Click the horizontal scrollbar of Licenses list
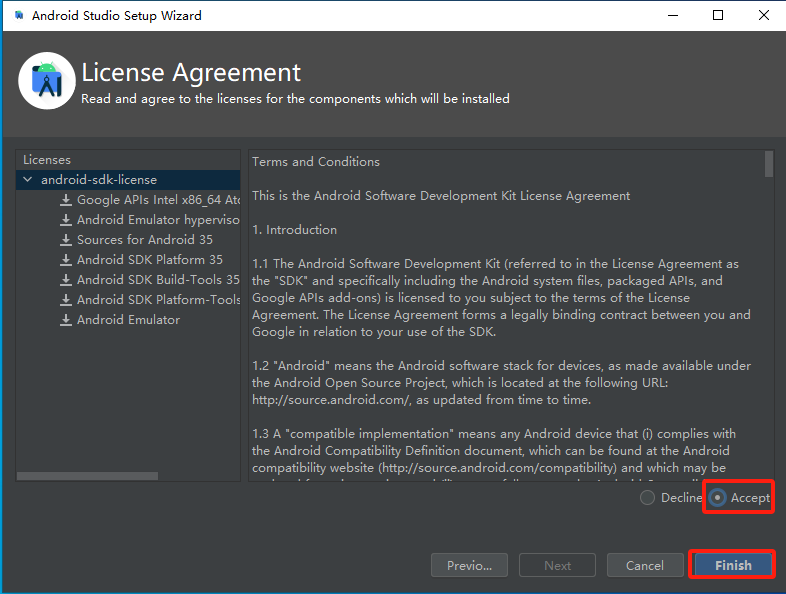The width and height of the screenshot is (786, 594). (x=87, y=476)
